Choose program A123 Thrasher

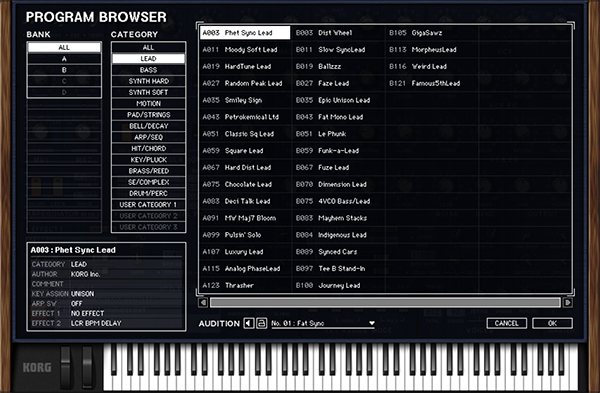(245, 285)
